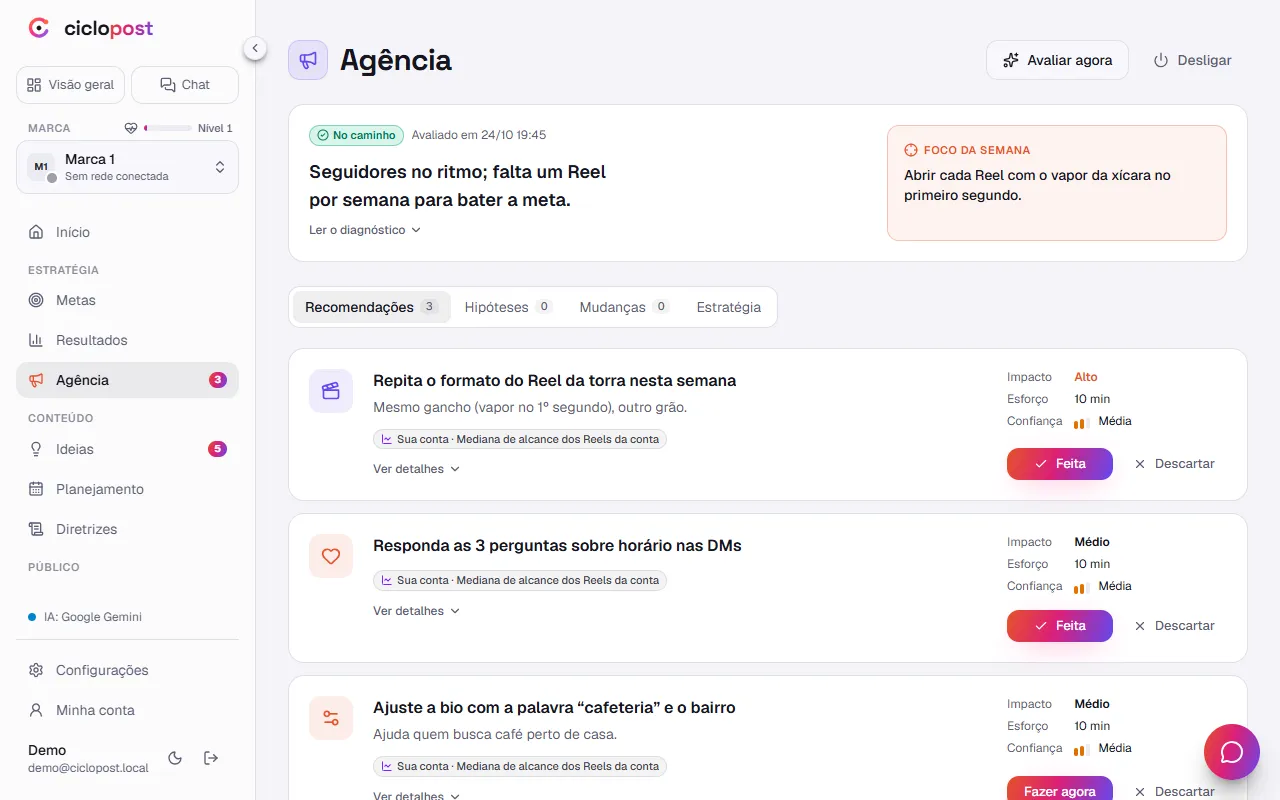Click the heart-pulse brand health icon
Screen dimensions: 1280x800
pyautogui.click(x=130, y=128)
